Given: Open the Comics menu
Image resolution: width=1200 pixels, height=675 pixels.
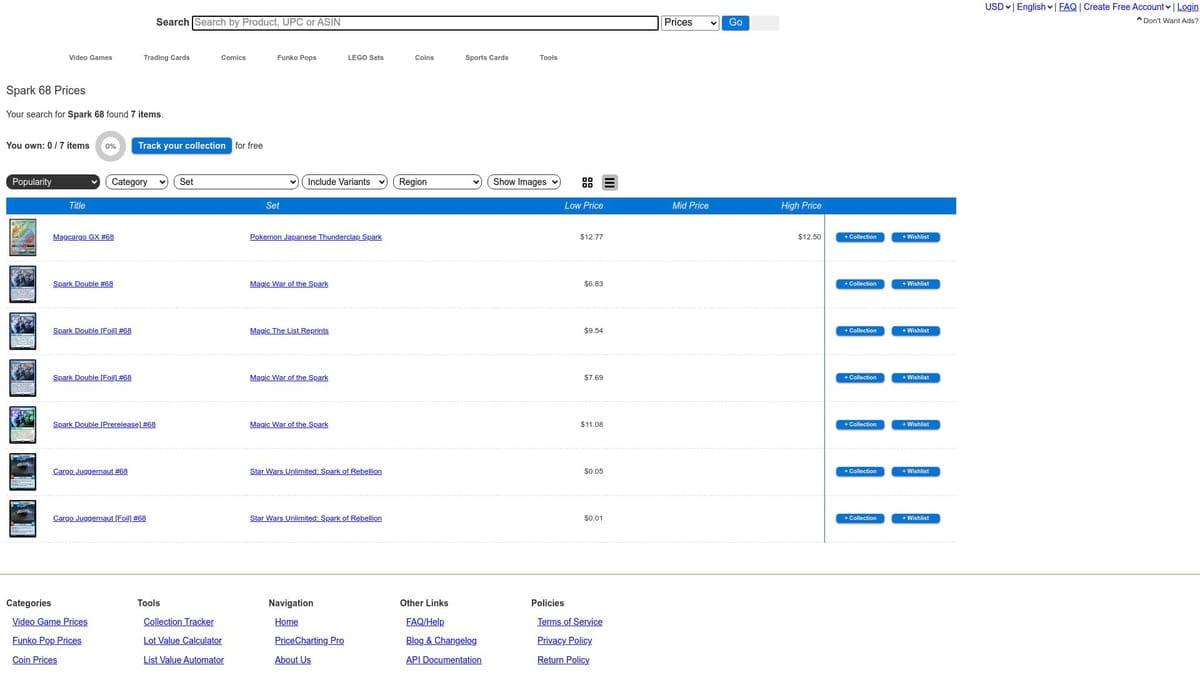Looking at the screenshot, I should tap(233, 58).
